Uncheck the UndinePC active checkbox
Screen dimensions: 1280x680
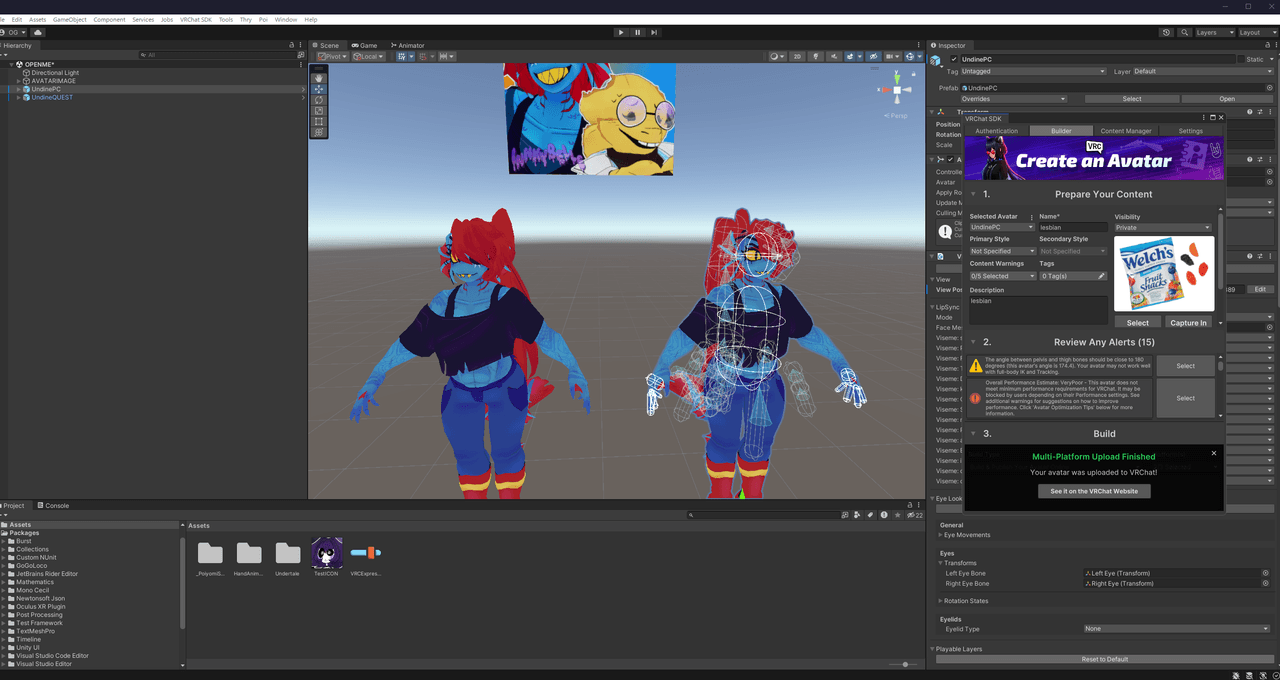click(x=955, y=60)
